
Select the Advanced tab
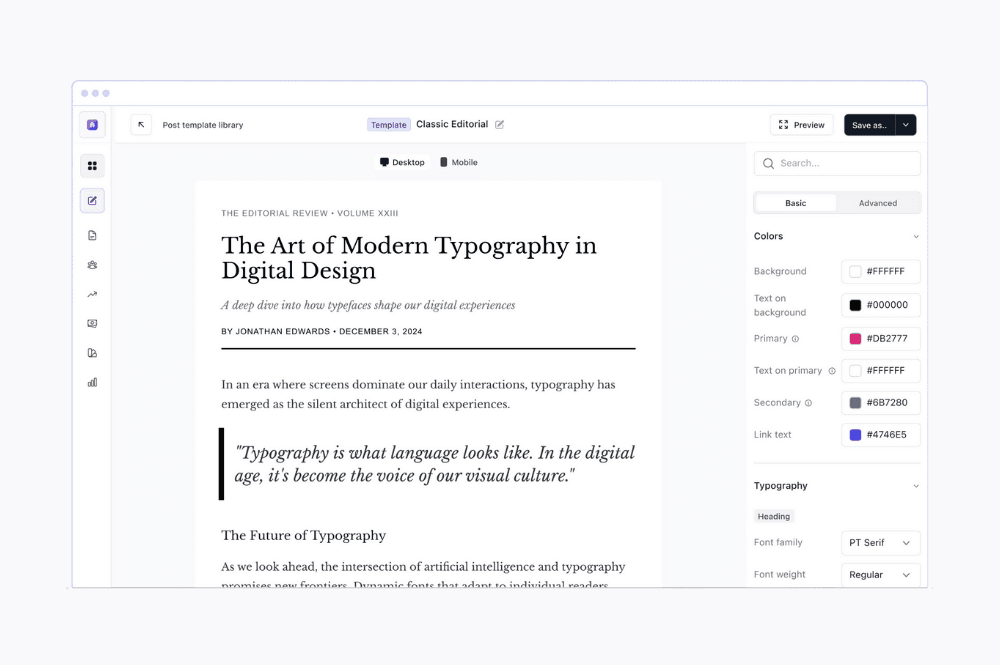[878, 203]
